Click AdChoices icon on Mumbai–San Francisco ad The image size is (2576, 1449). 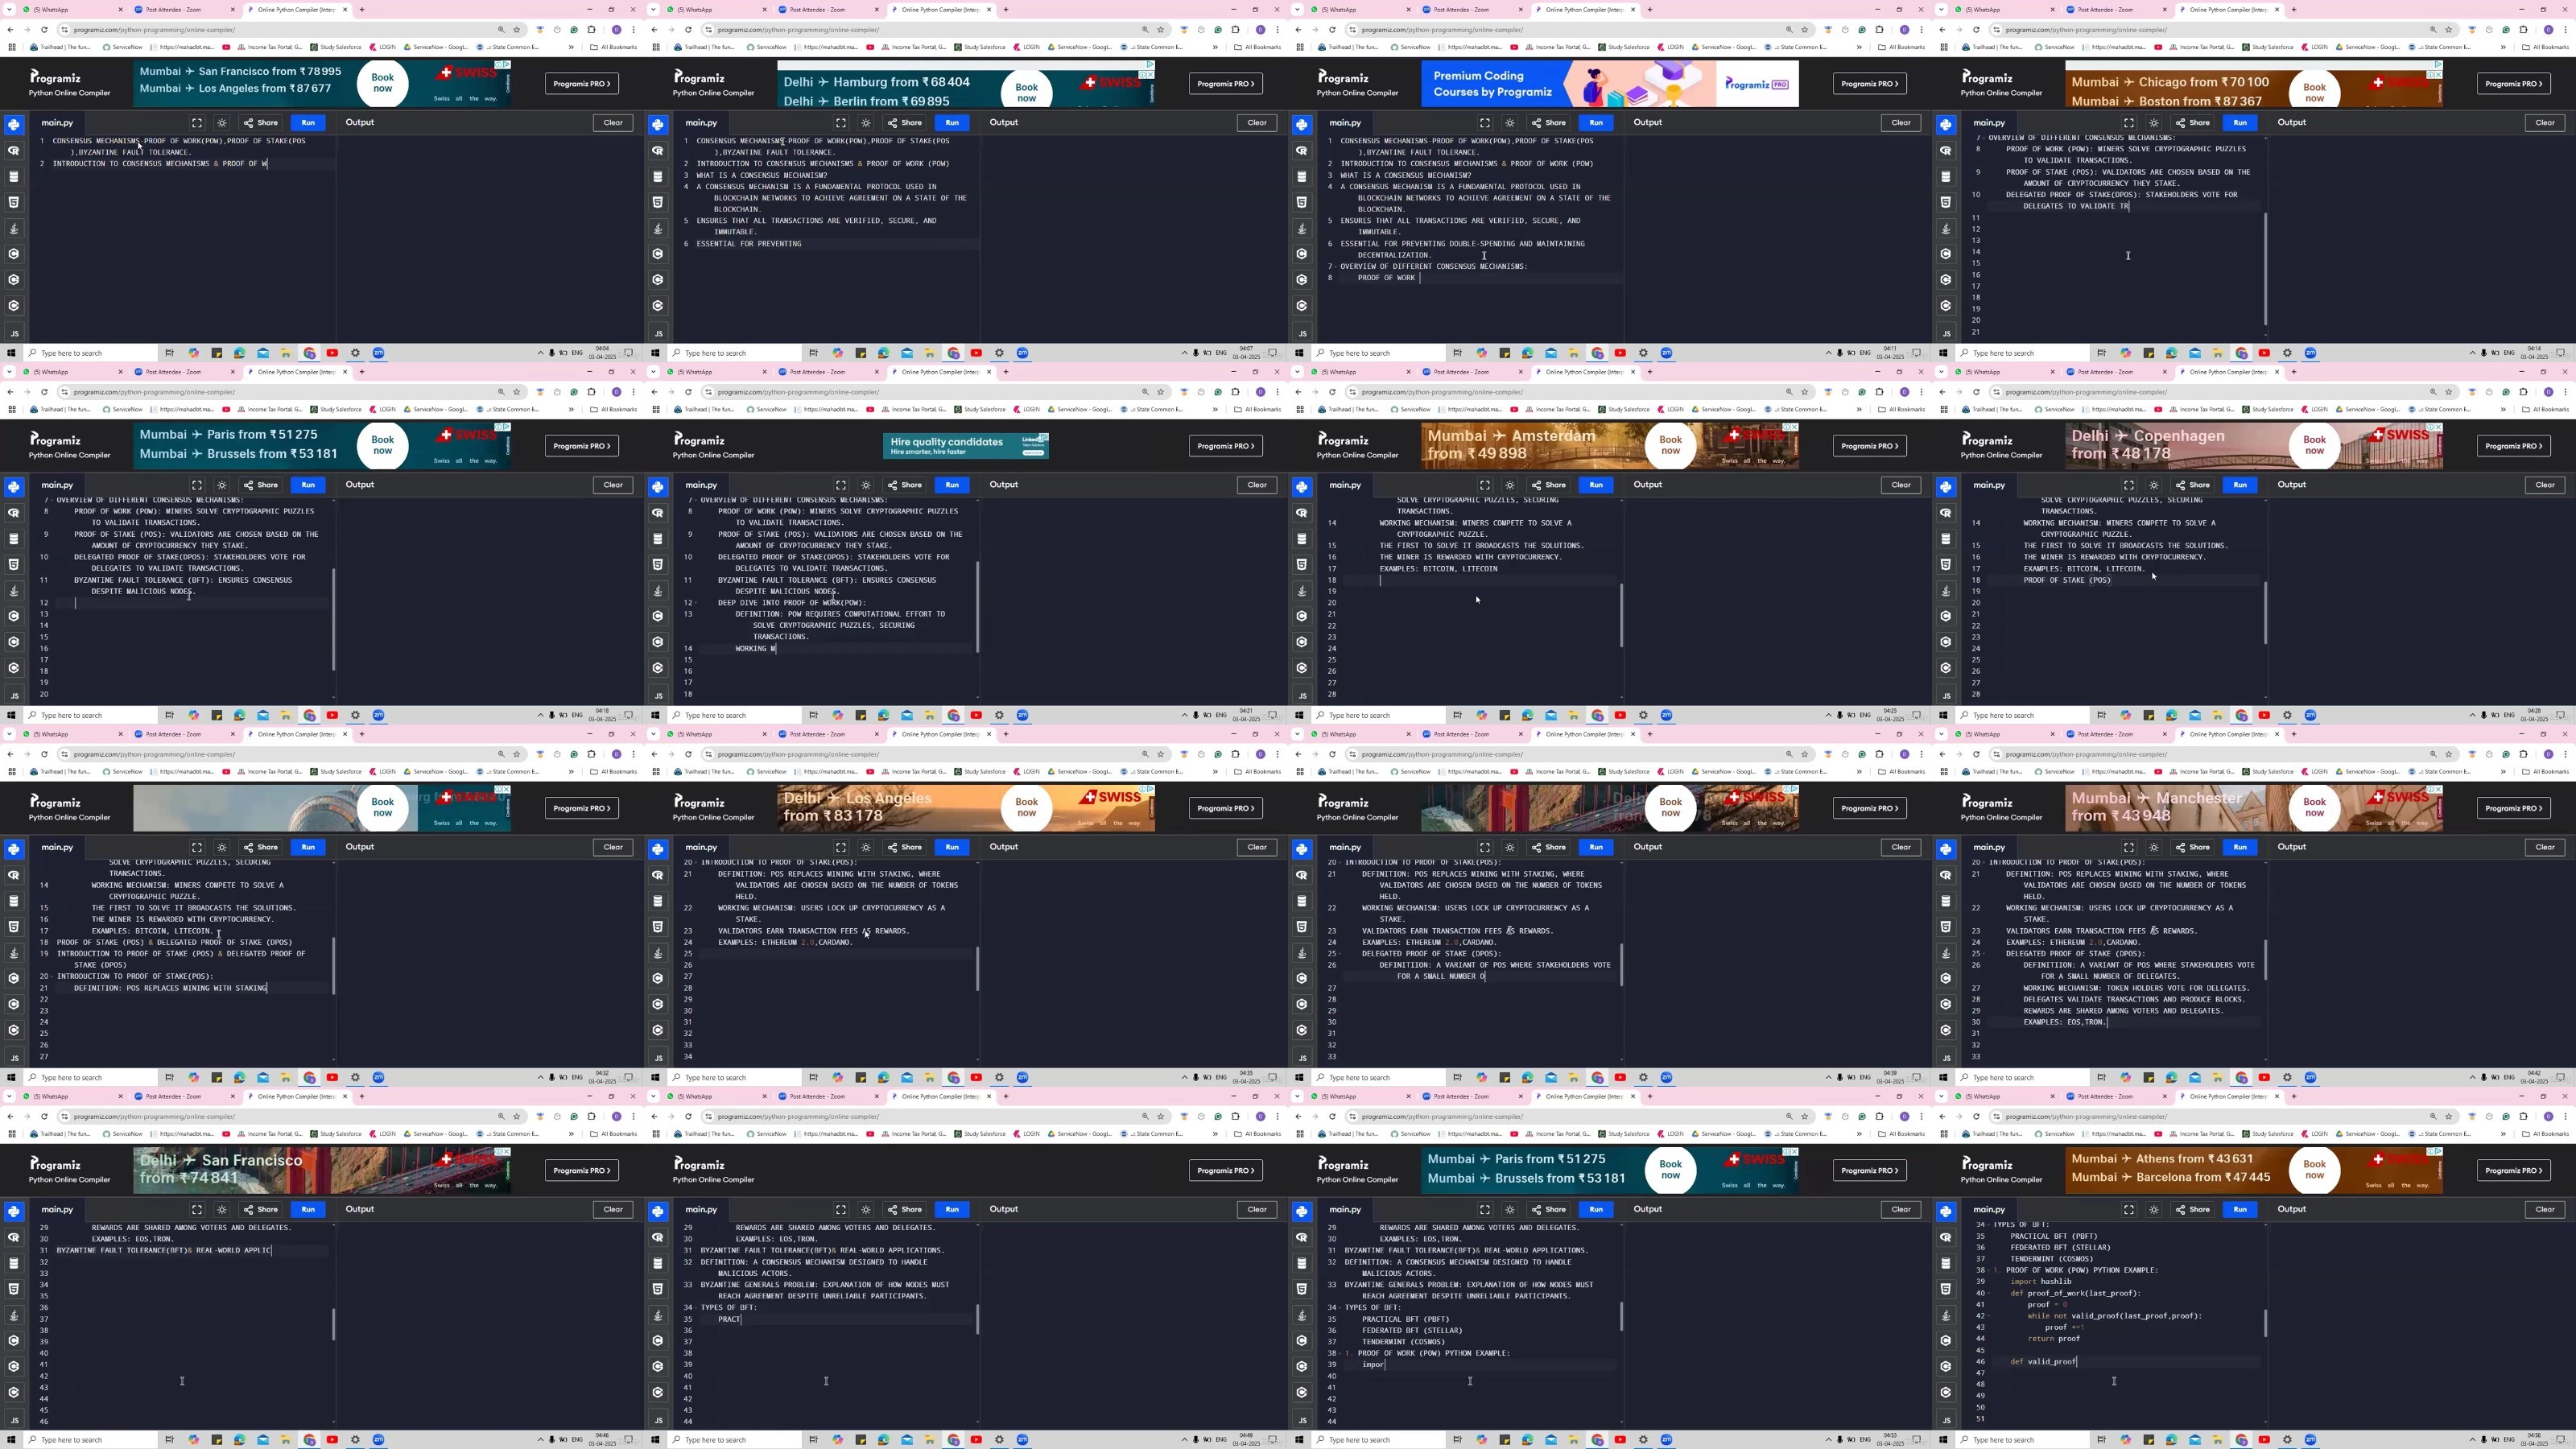click(507, 65)
